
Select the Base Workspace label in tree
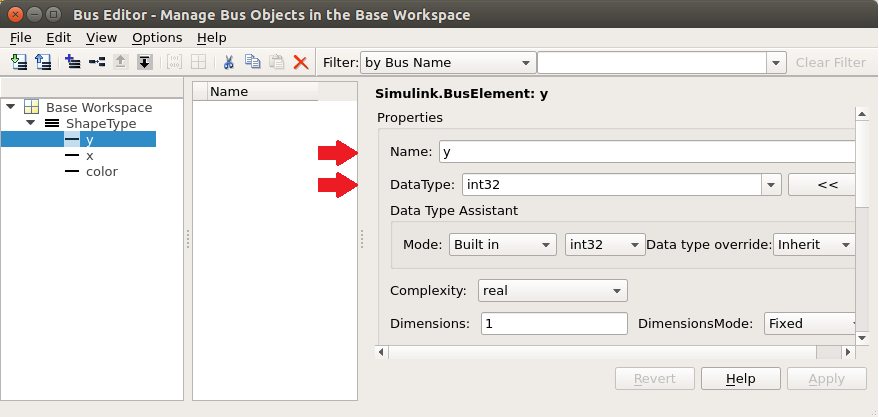[99, 107]
